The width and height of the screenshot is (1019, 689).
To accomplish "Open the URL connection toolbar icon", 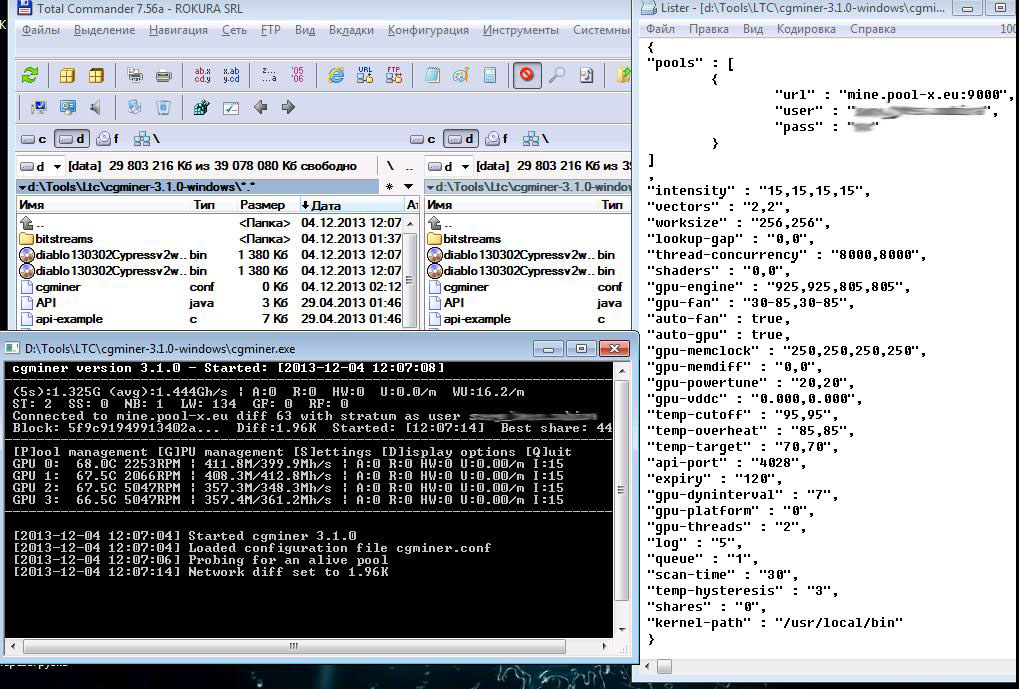I will pyautogui.click(x=365, y=75).
